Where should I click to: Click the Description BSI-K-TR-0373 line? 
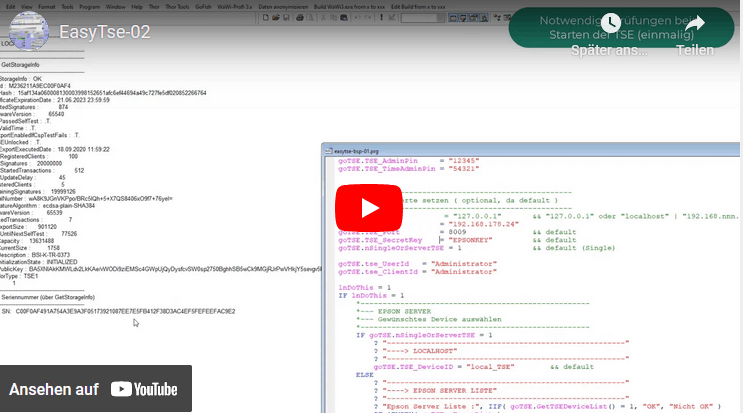(x=35, y=255)
